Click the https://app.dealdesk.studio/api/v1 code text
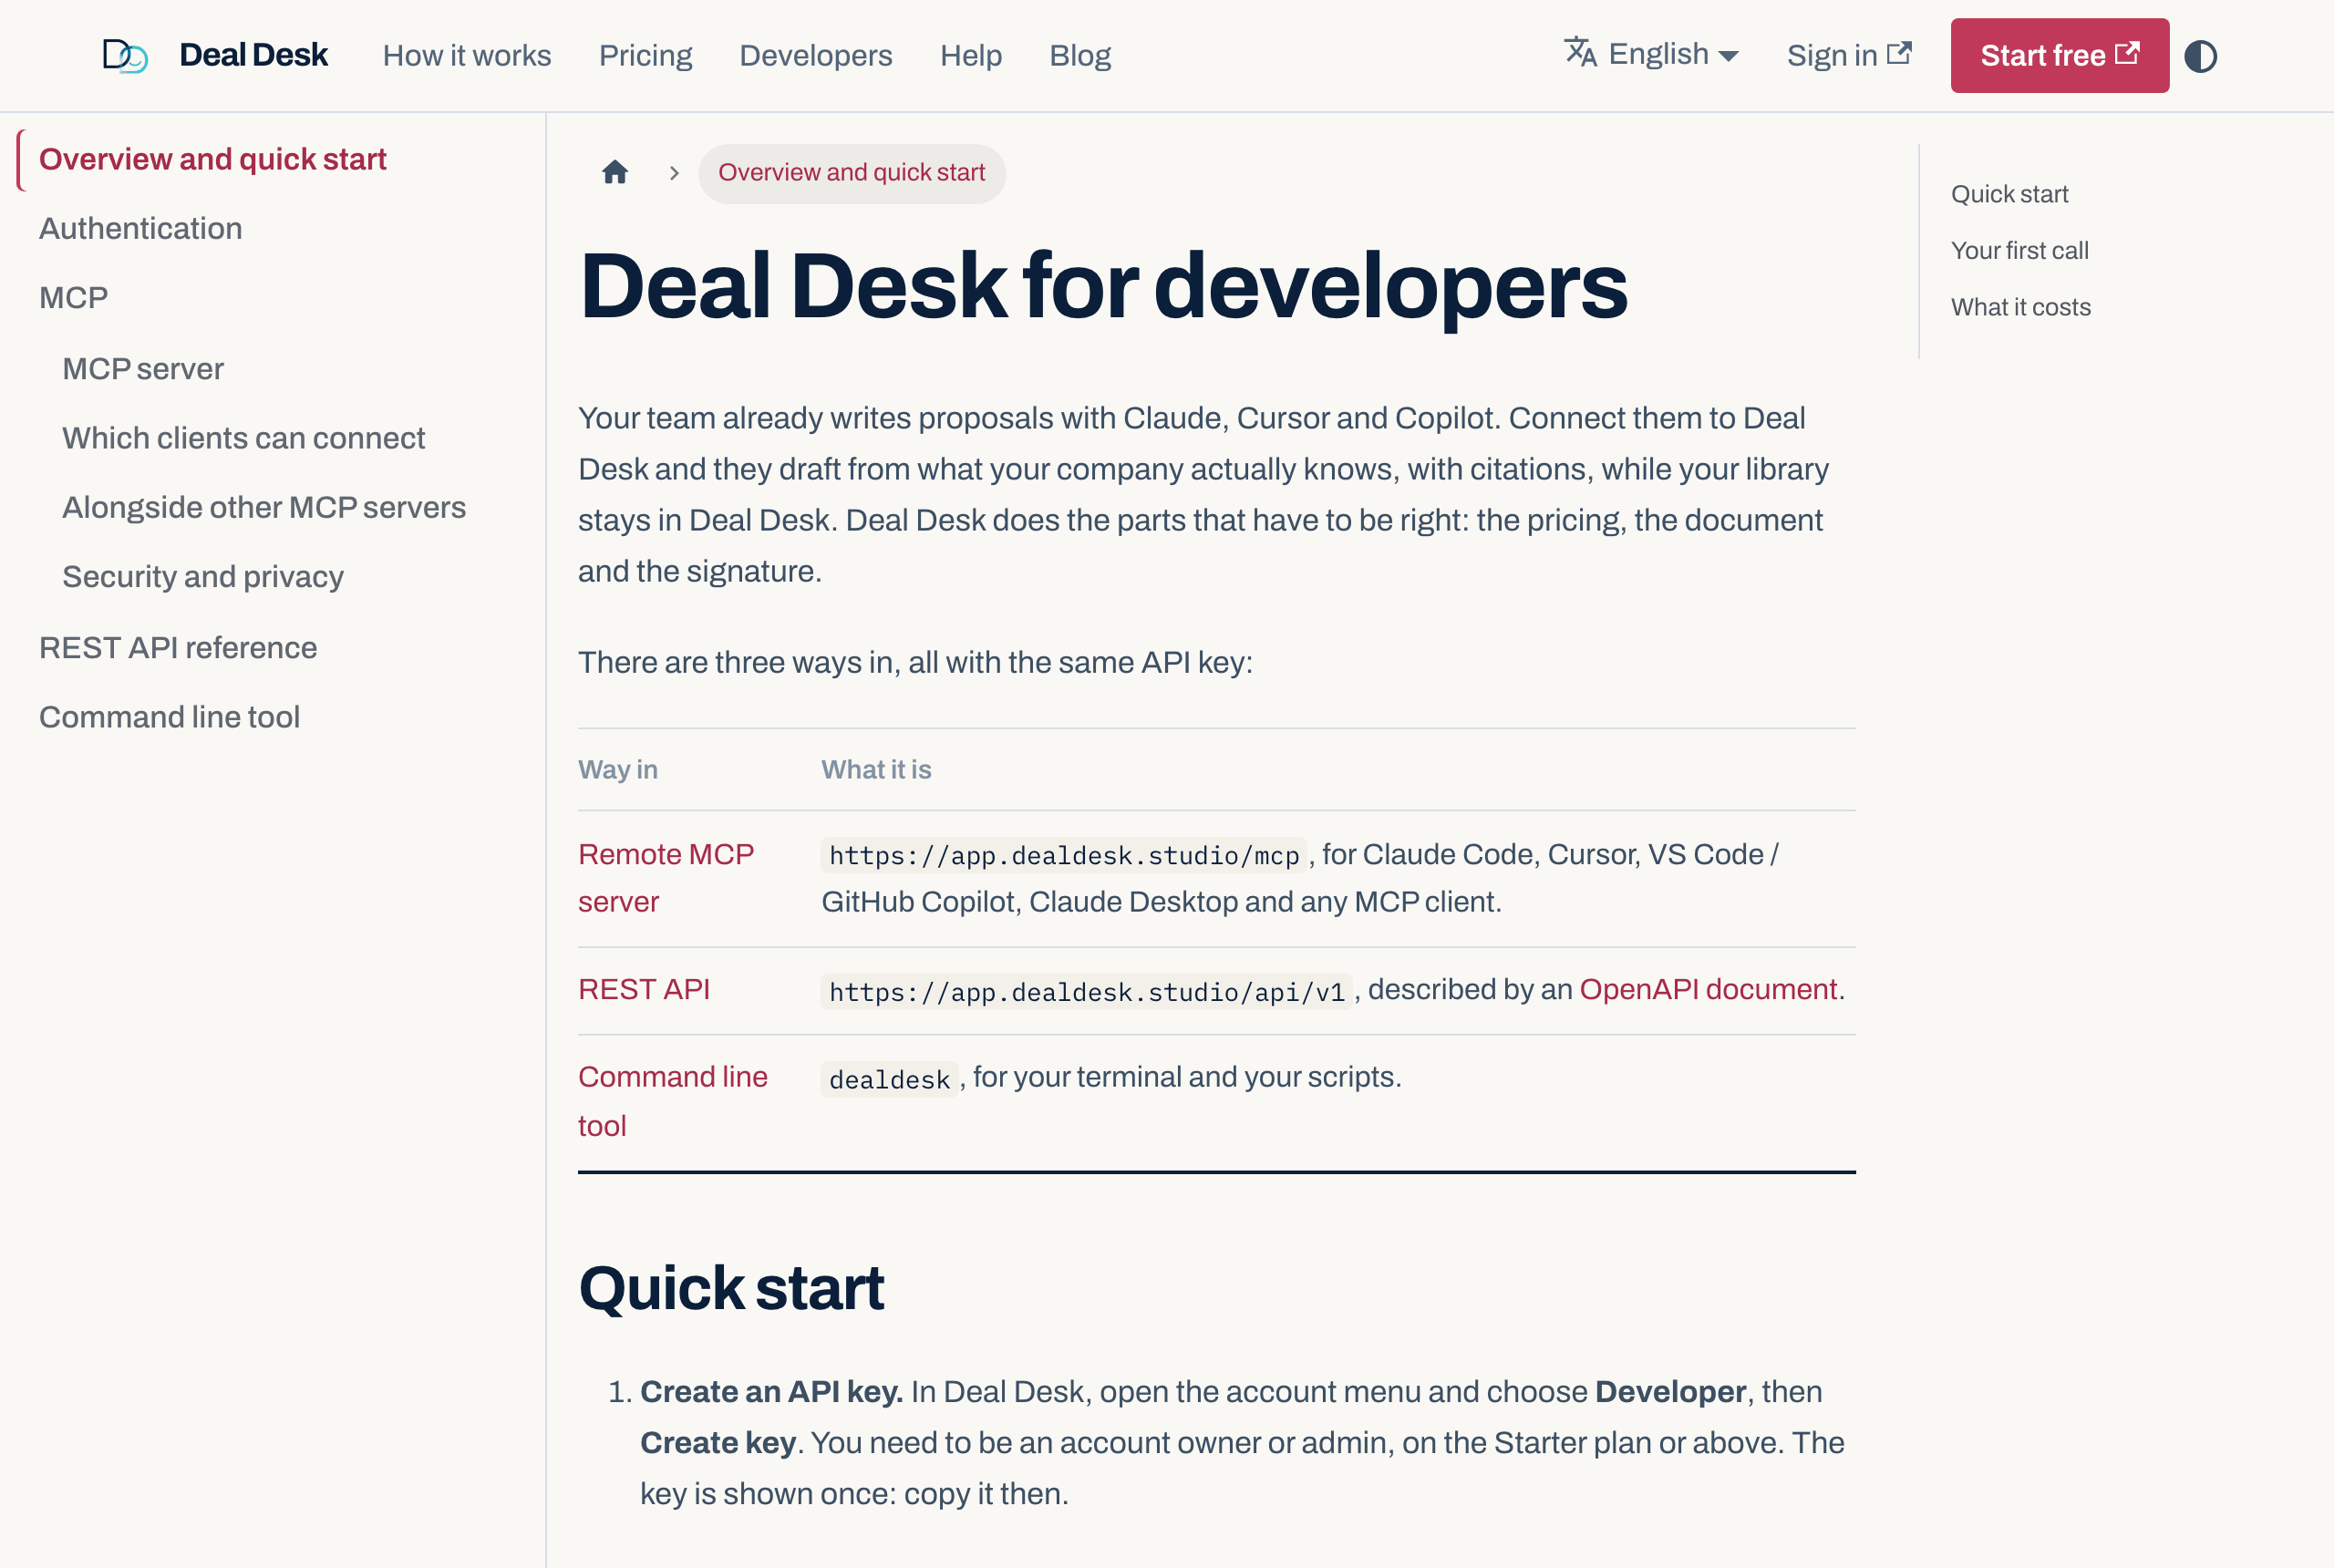 point(1087,992)
